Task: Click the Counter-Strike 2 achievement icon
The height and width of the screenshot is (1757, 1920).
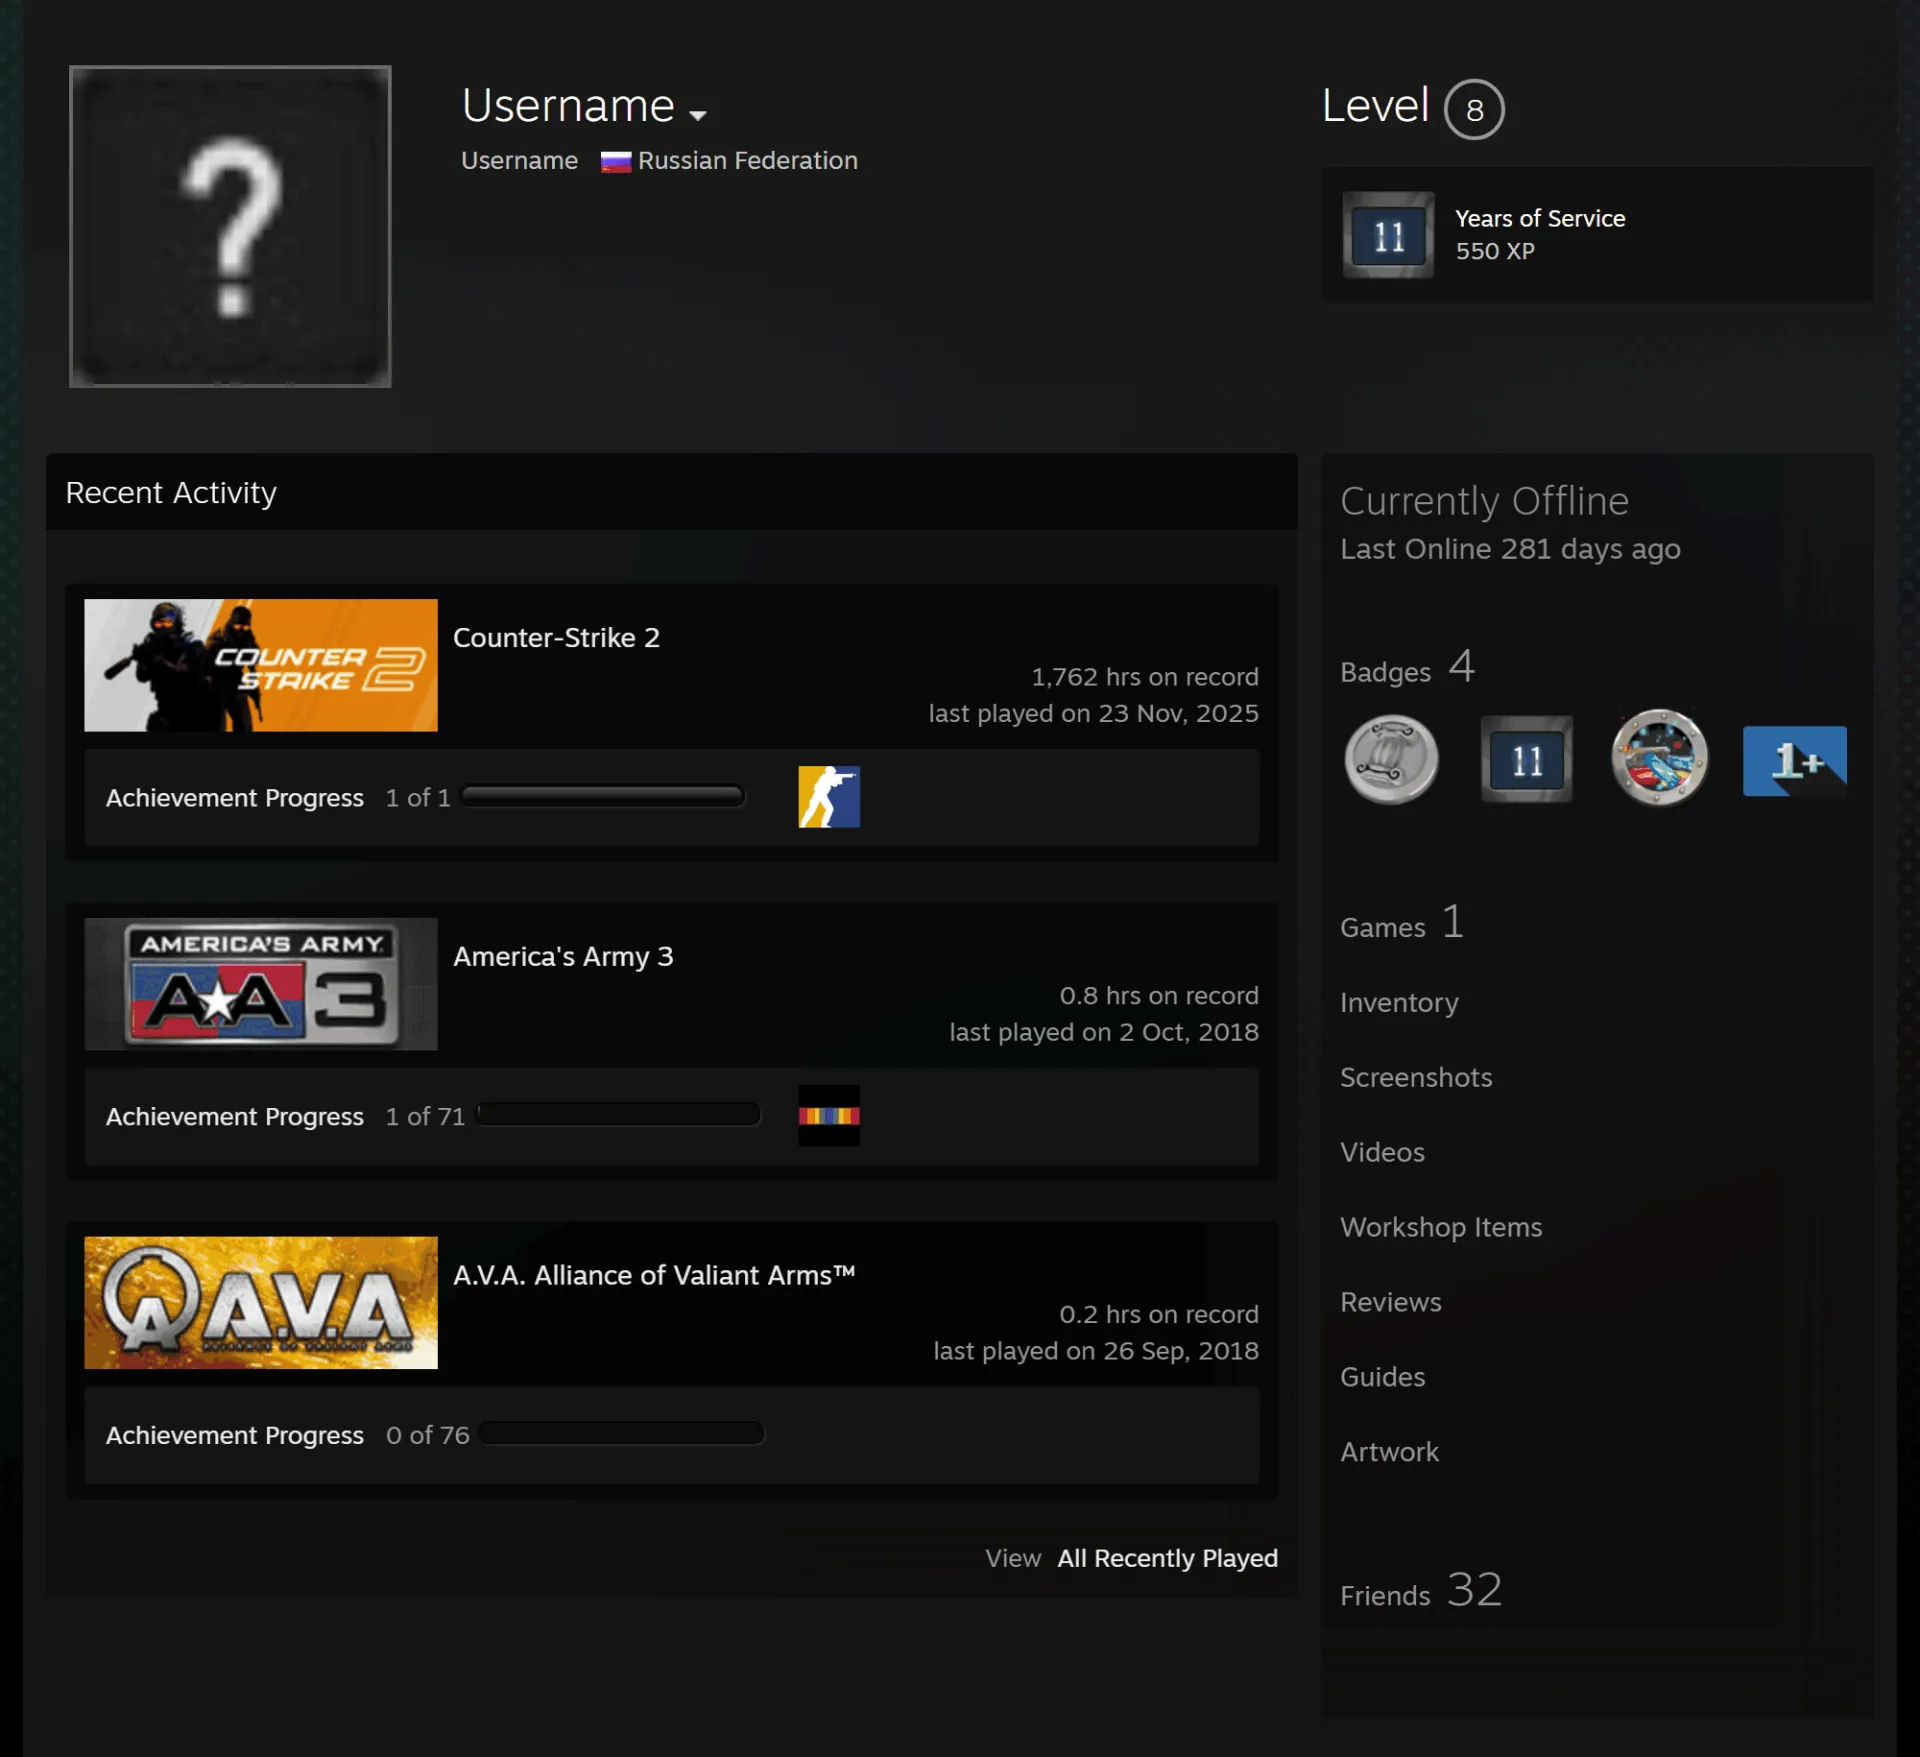Action: pyautogui.click(x=829, y=797)
